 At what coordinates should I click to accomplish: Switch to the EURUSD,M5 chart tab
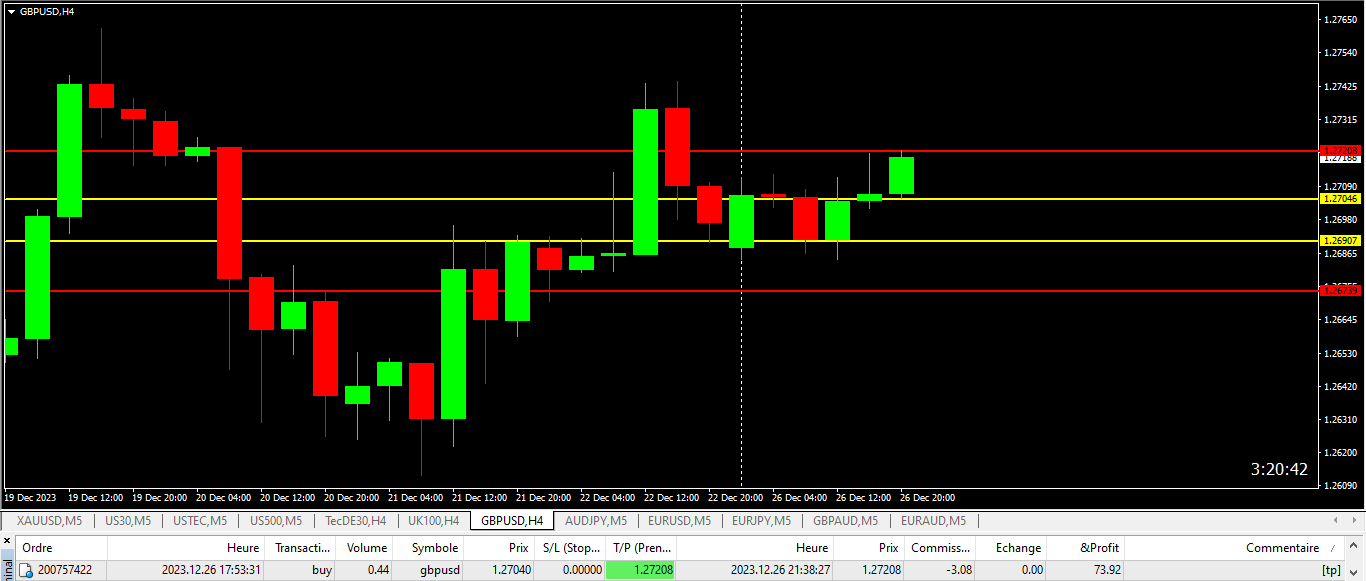click(679, 521)
